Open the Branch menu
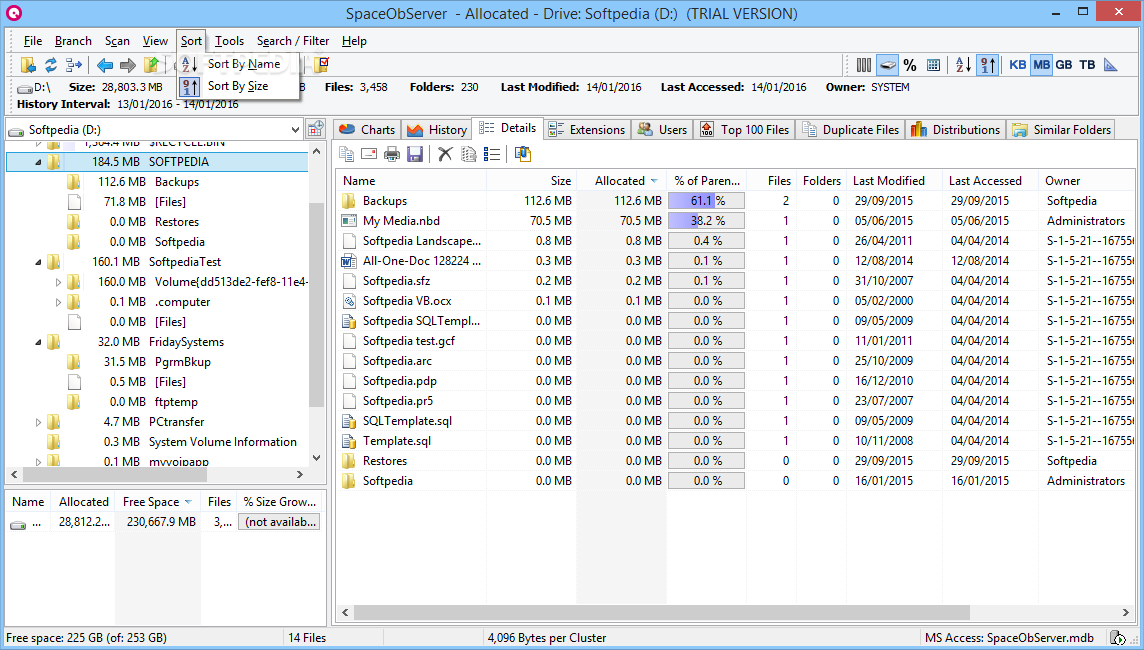Image resolution: width=1144 pixels, height=650 pixels. 73,41
